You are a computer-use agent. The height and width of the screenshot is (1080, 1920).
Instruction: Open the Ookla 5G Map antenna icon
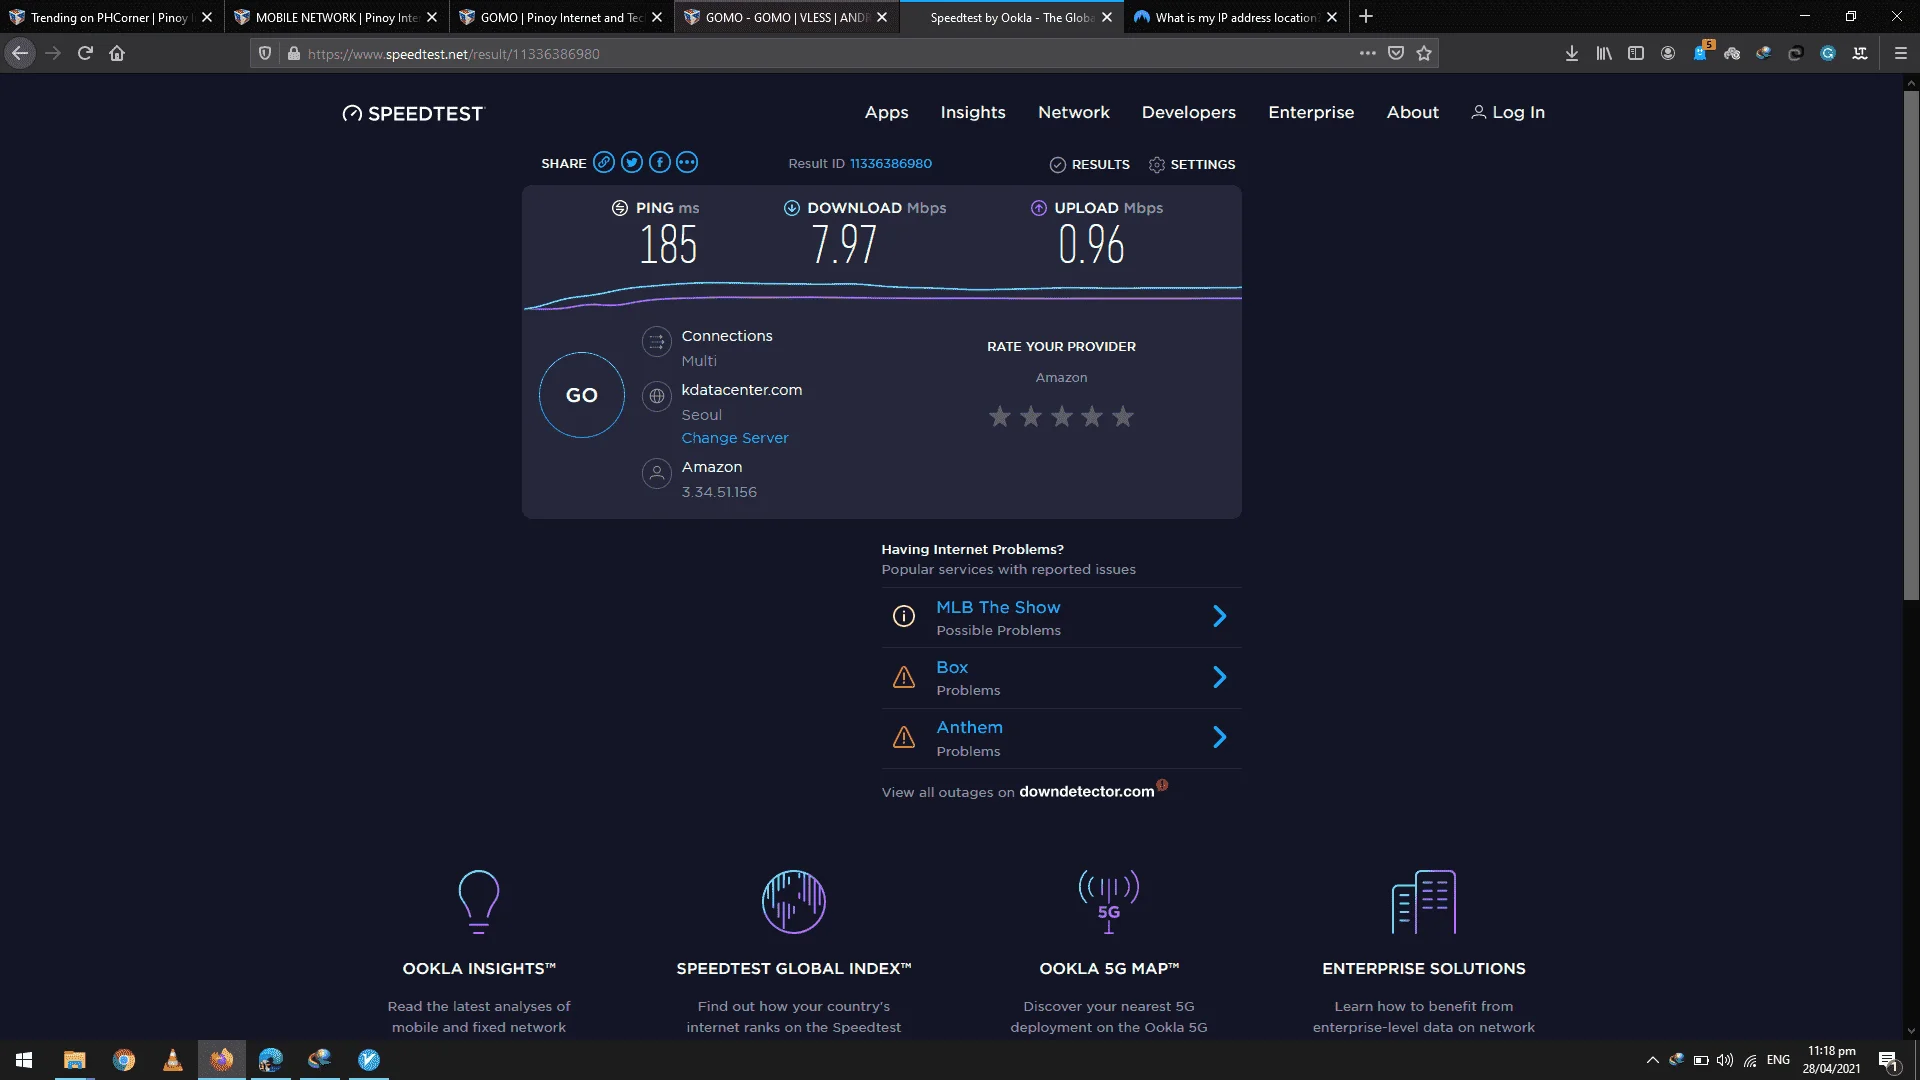click(x=1109, y=902)
